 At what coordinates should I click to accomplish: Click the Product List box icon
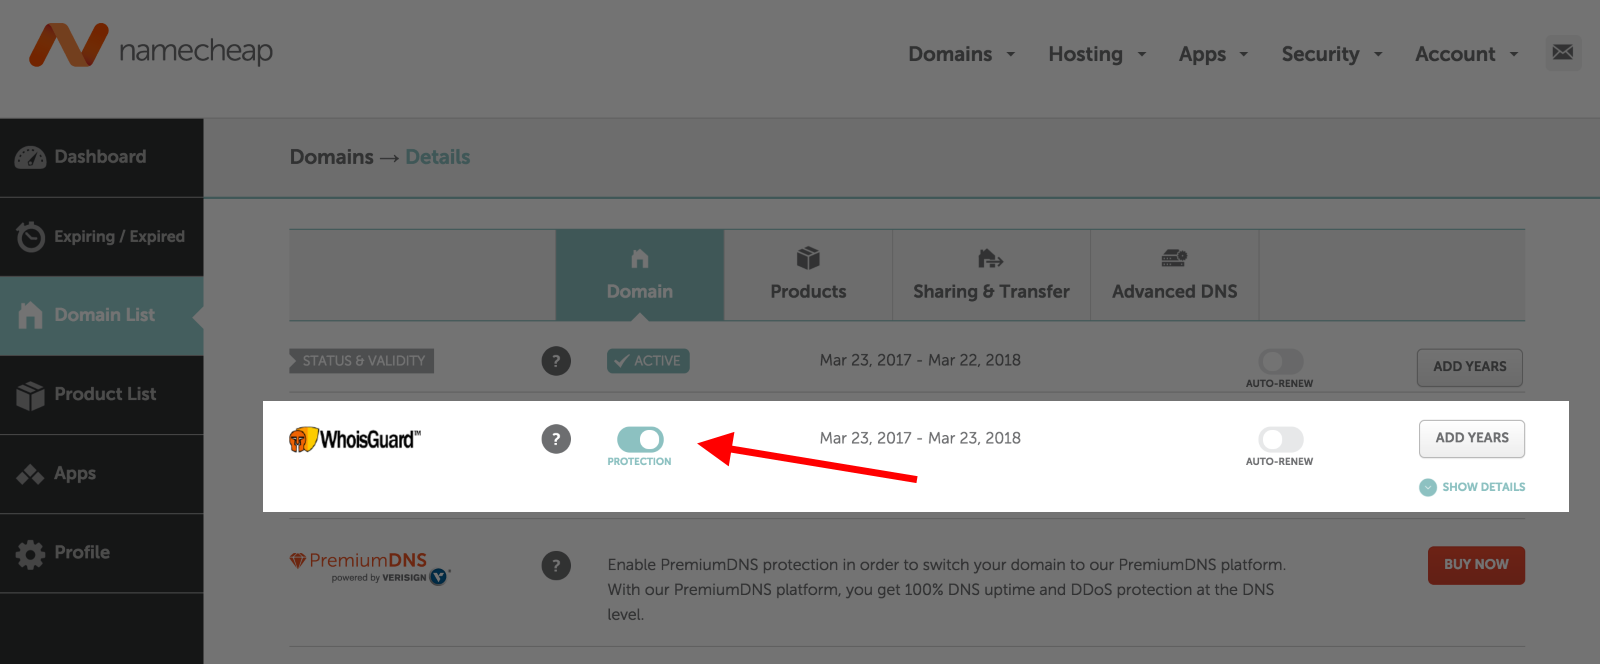pyautogui.click(x=30, y=395)
